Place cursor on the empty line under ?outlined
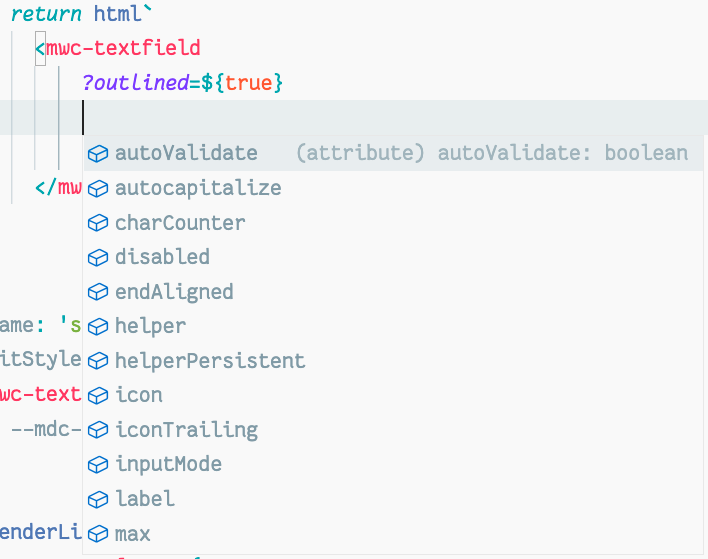Viewport: 708px width, 559px height. point(300,118)
